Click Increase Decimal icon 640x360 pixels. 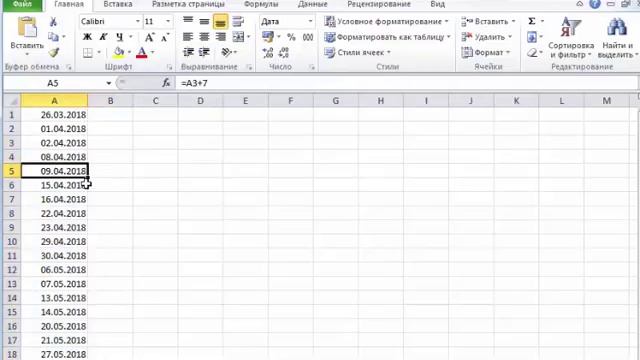pos(268,53)
